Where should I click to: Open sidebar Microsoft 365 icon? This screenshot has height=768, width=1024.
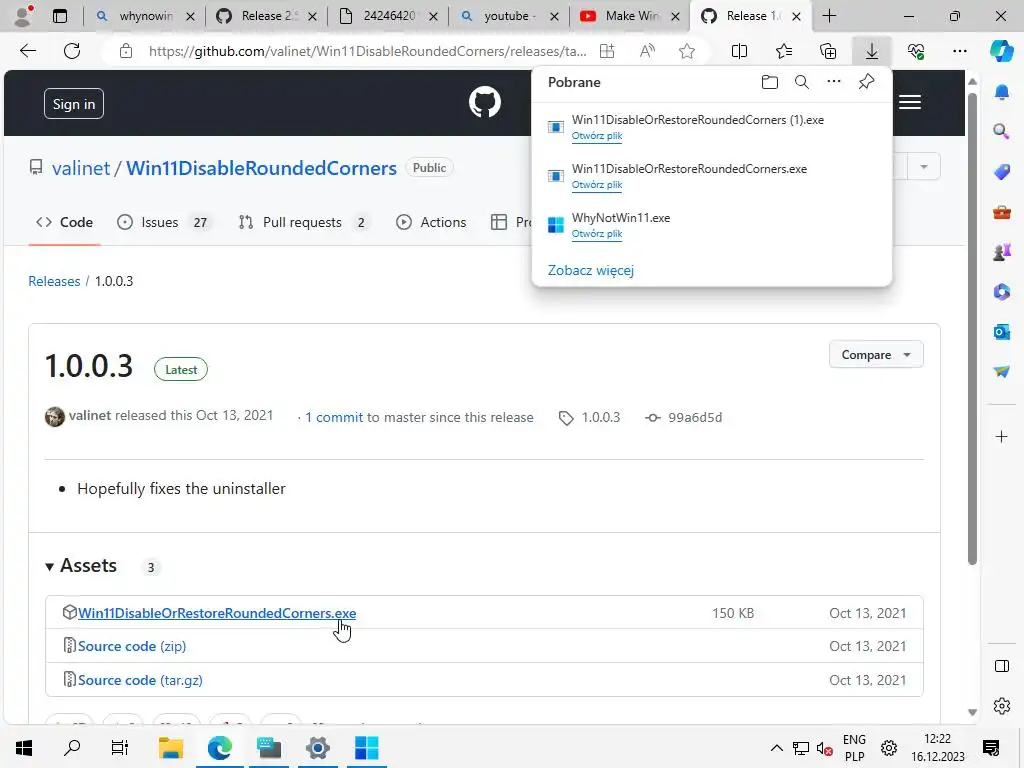click(x=1001, y=291)
